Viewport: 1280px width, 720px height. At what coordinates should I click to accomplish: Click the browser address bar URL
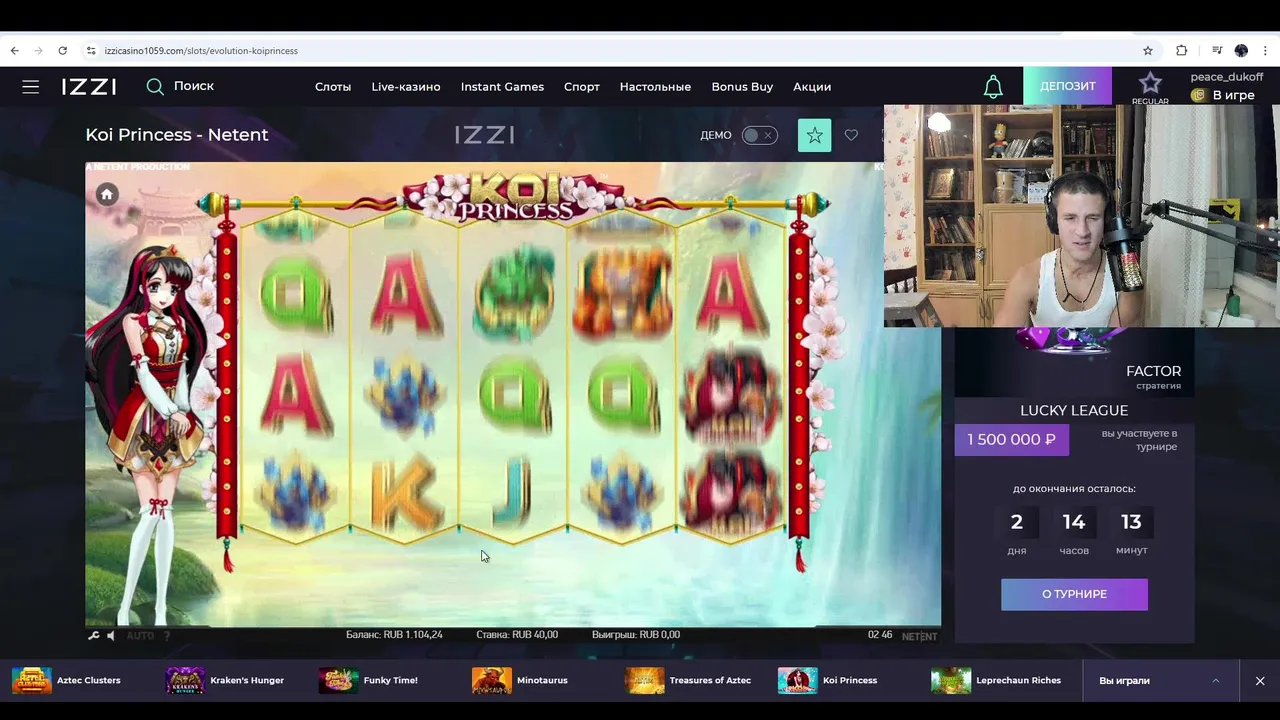201,51
